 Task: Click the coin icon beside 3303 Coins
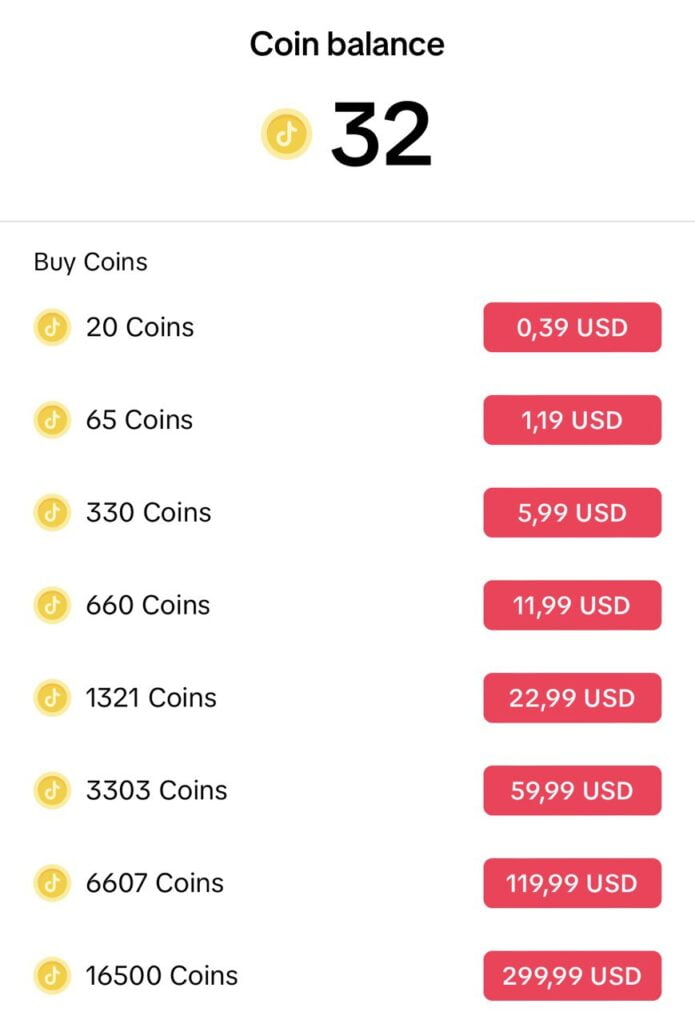click(52, 791)
